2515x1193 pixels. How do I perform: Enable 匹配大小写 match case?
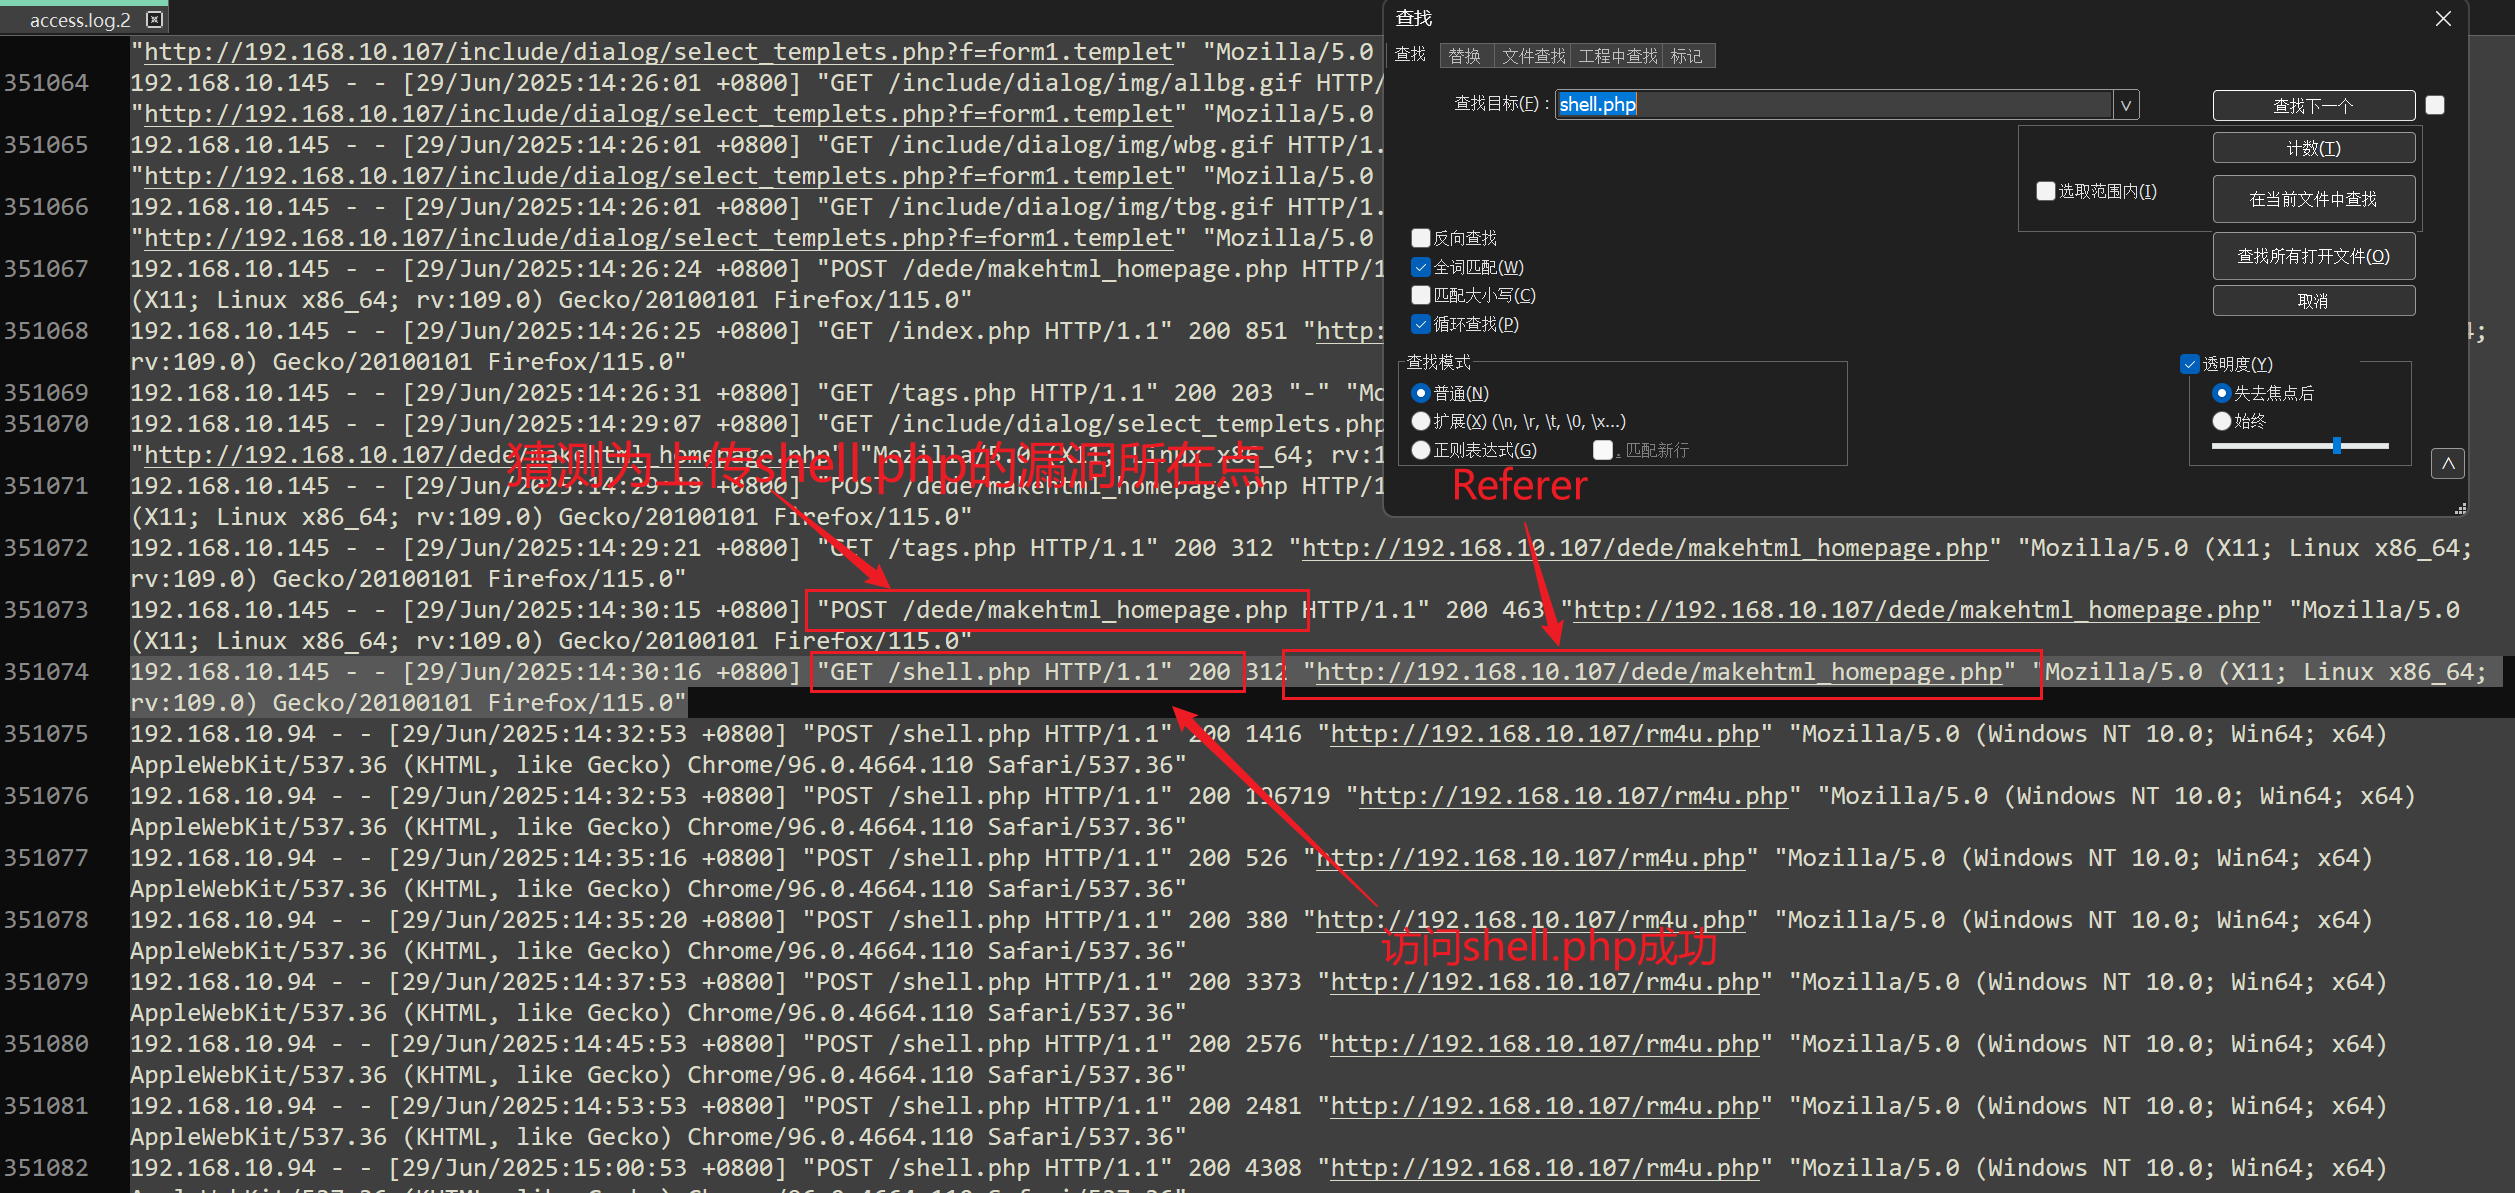coord(1421,295)
